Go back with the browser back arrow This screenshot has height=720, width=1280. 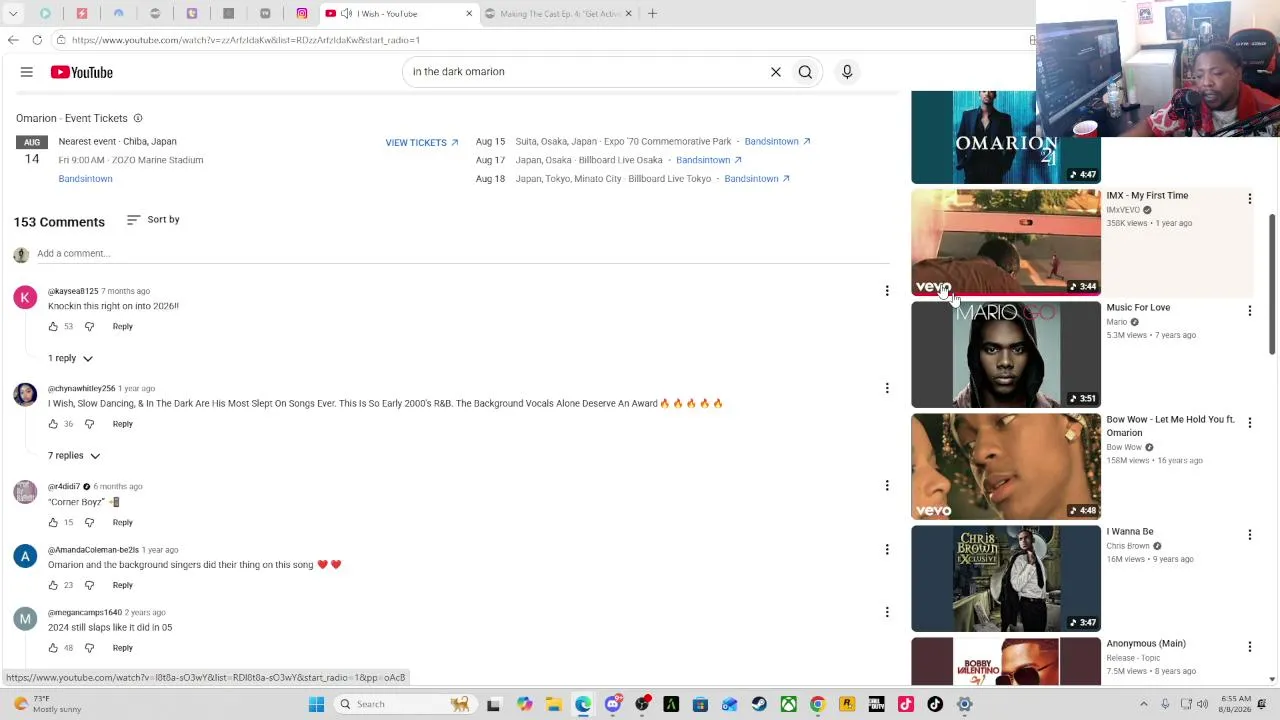[13, 40]
